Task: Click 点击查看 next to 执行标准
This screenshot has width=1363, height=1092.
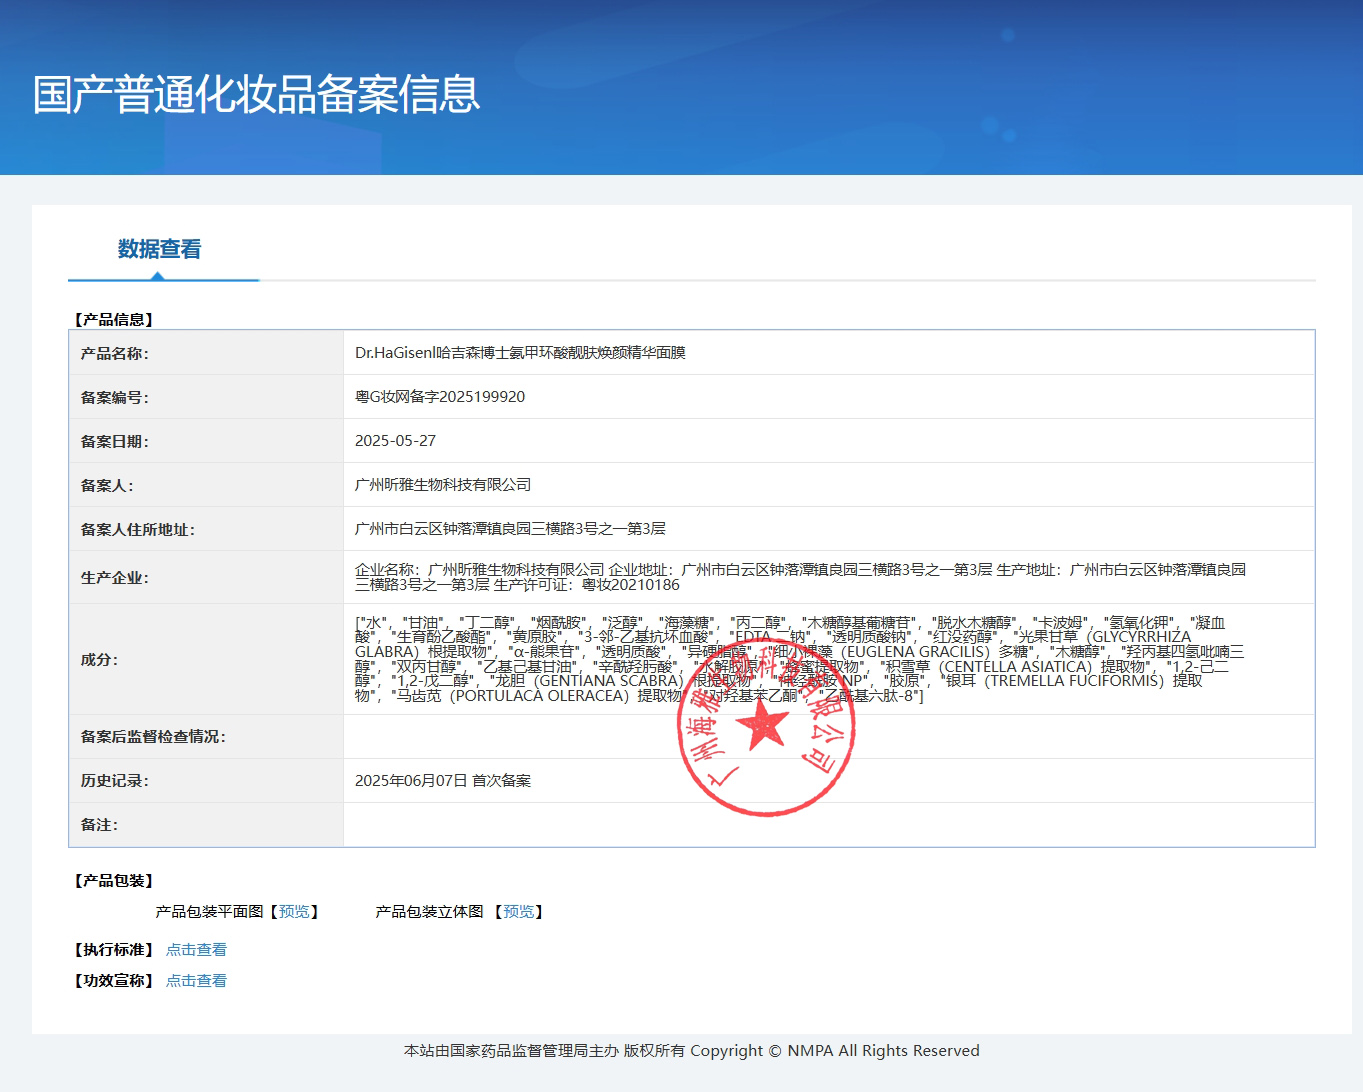Action: coord(196,950)
